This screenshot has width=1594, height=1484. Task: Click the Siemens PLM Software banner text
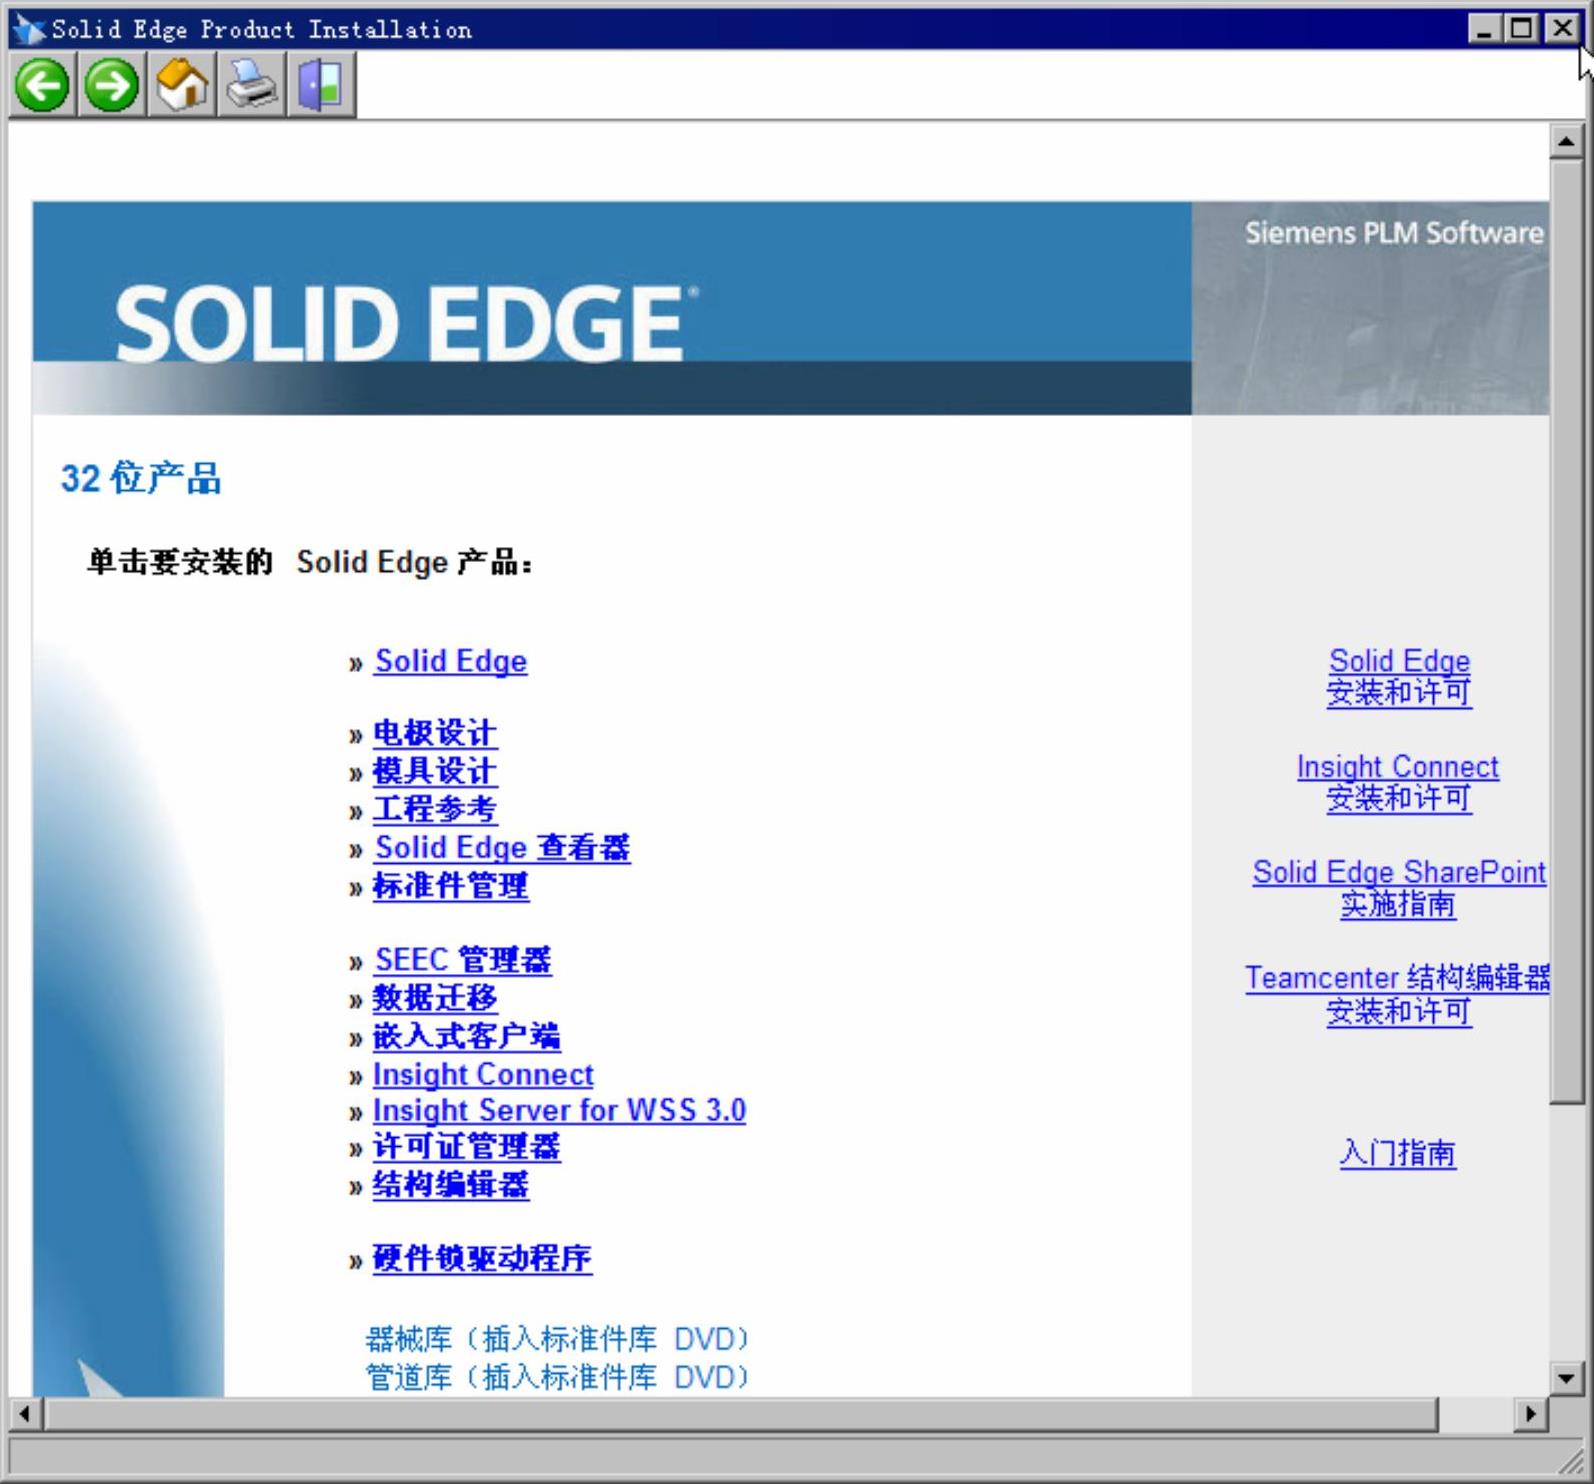click(x=1394, y=233)
